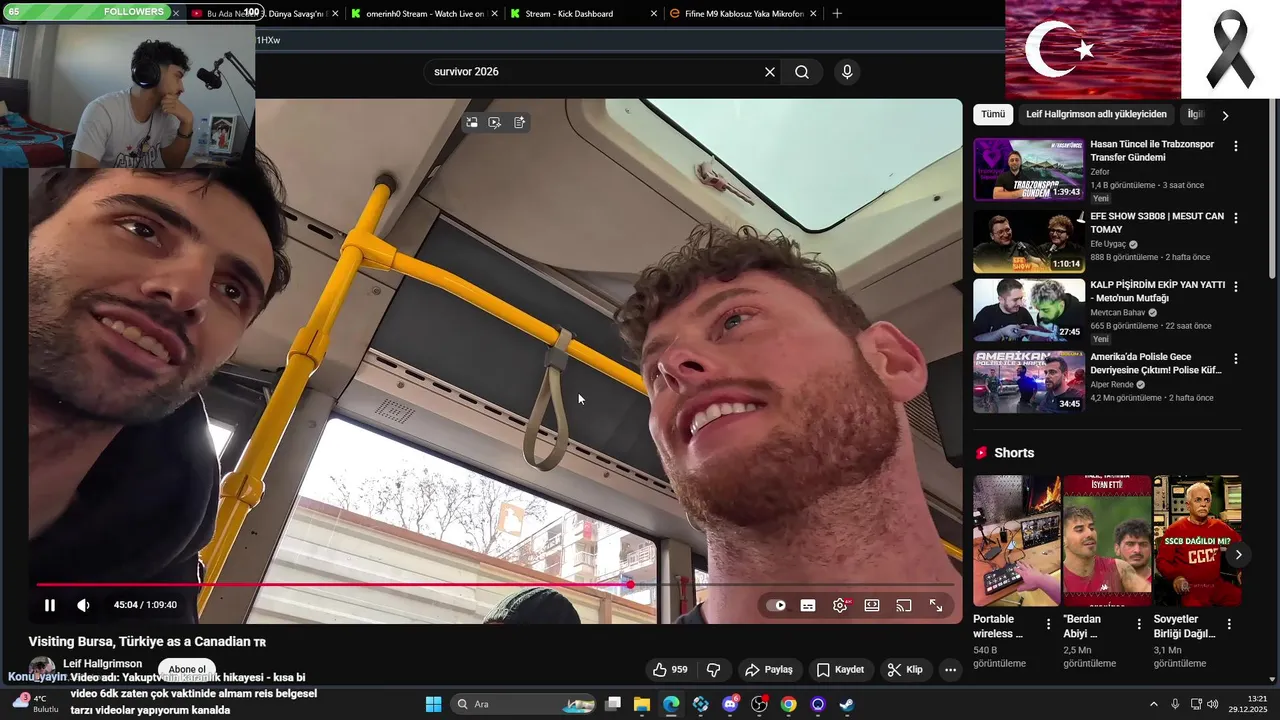Select 'Leif Hallgrimson adlı yükleyiciden' chip
The image size is (1280, 720).
coord(1096,115)
